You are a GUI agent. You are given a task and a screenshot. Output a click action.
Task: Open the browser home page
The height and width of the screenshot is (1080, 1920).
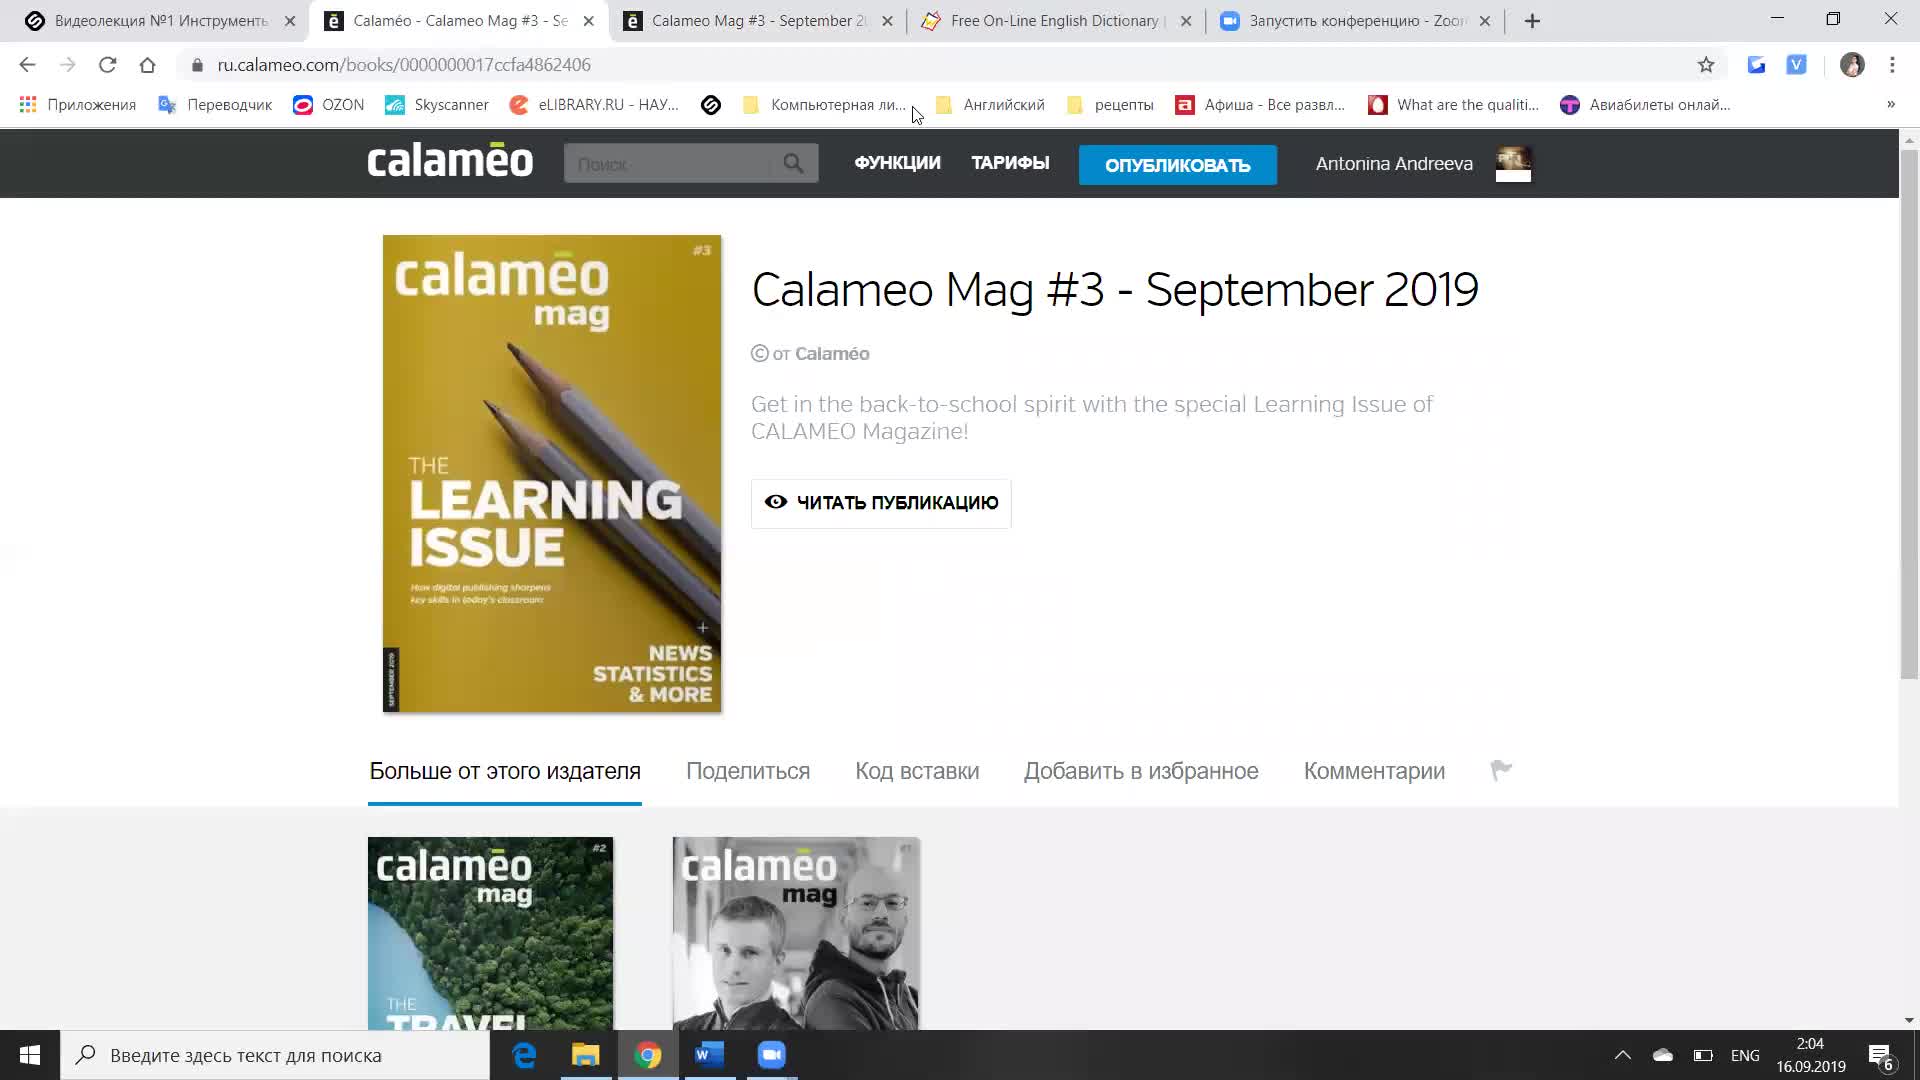coord(147,65)
